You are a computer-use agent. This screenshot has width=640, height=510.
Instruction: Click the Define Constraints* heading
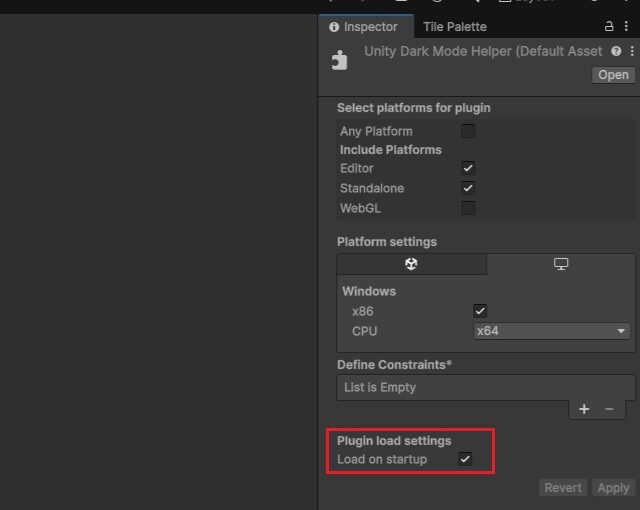[x=394, y=365]
